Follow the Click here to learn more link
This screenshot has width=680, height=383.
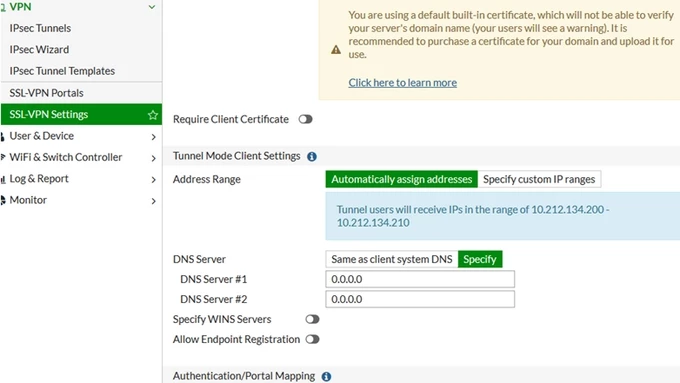pos(402,83)
